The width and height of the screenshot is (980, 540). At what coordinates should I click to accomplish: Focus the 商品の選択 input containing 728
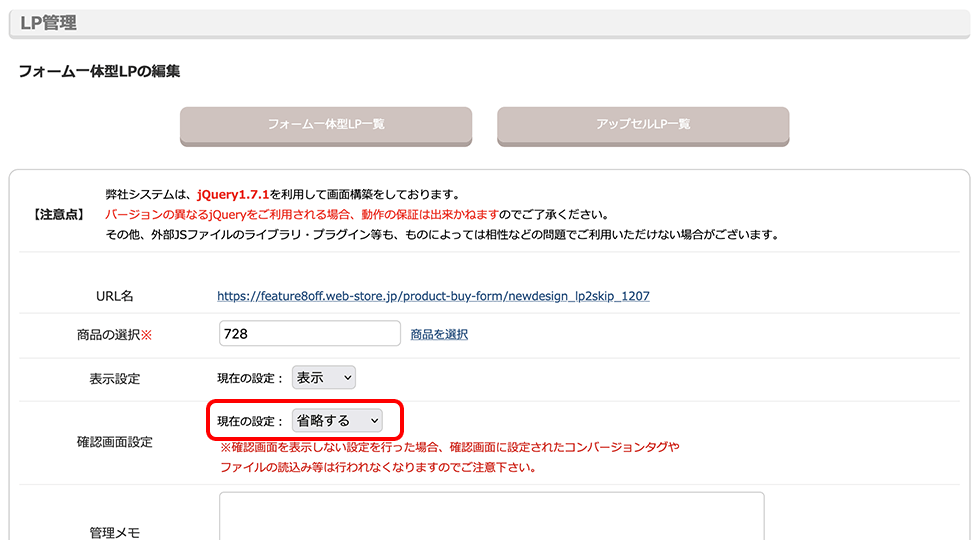point(309,333)
